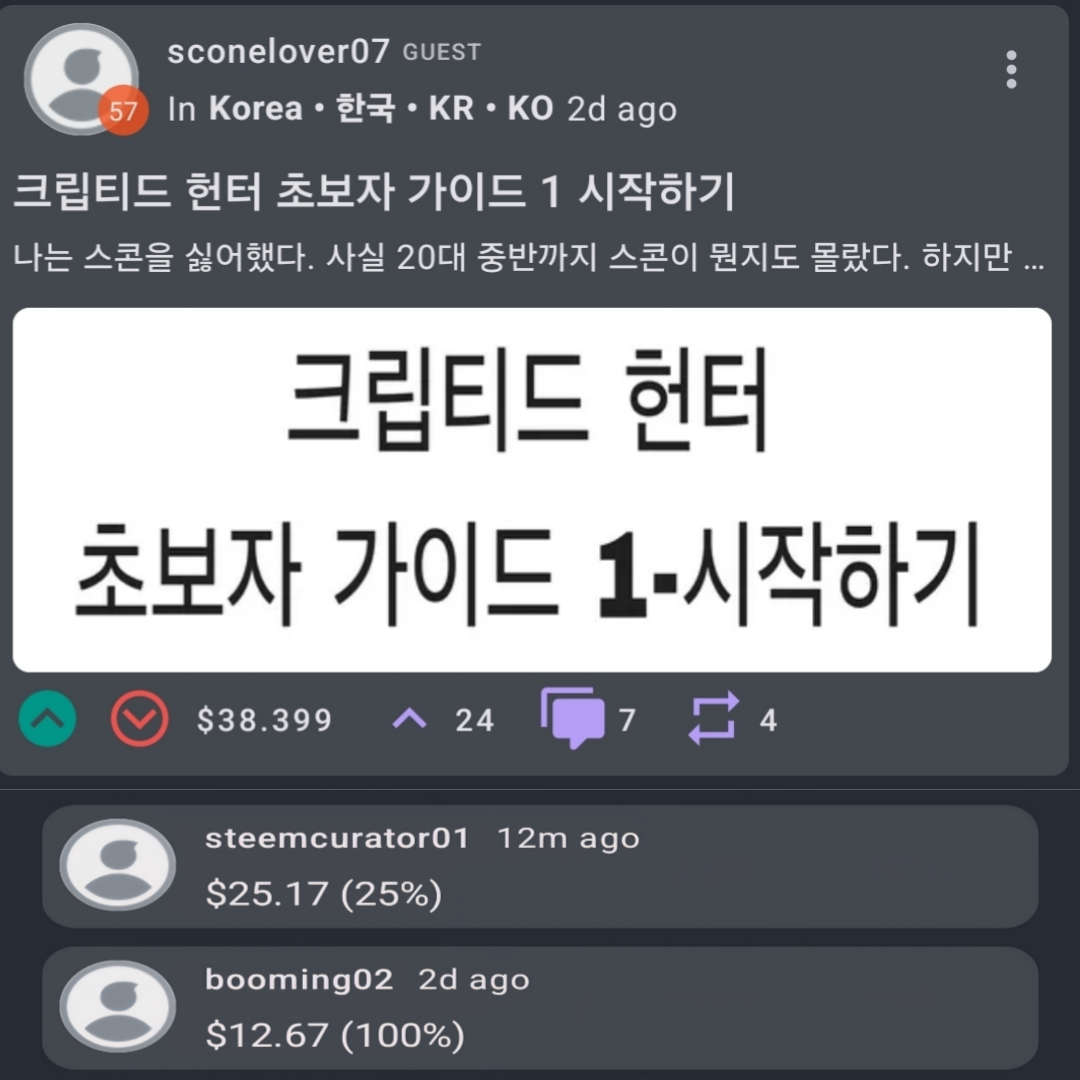Open booming02 username in voter list
This screenshot has width=1080, height=1080.
[x=299, y=980]
